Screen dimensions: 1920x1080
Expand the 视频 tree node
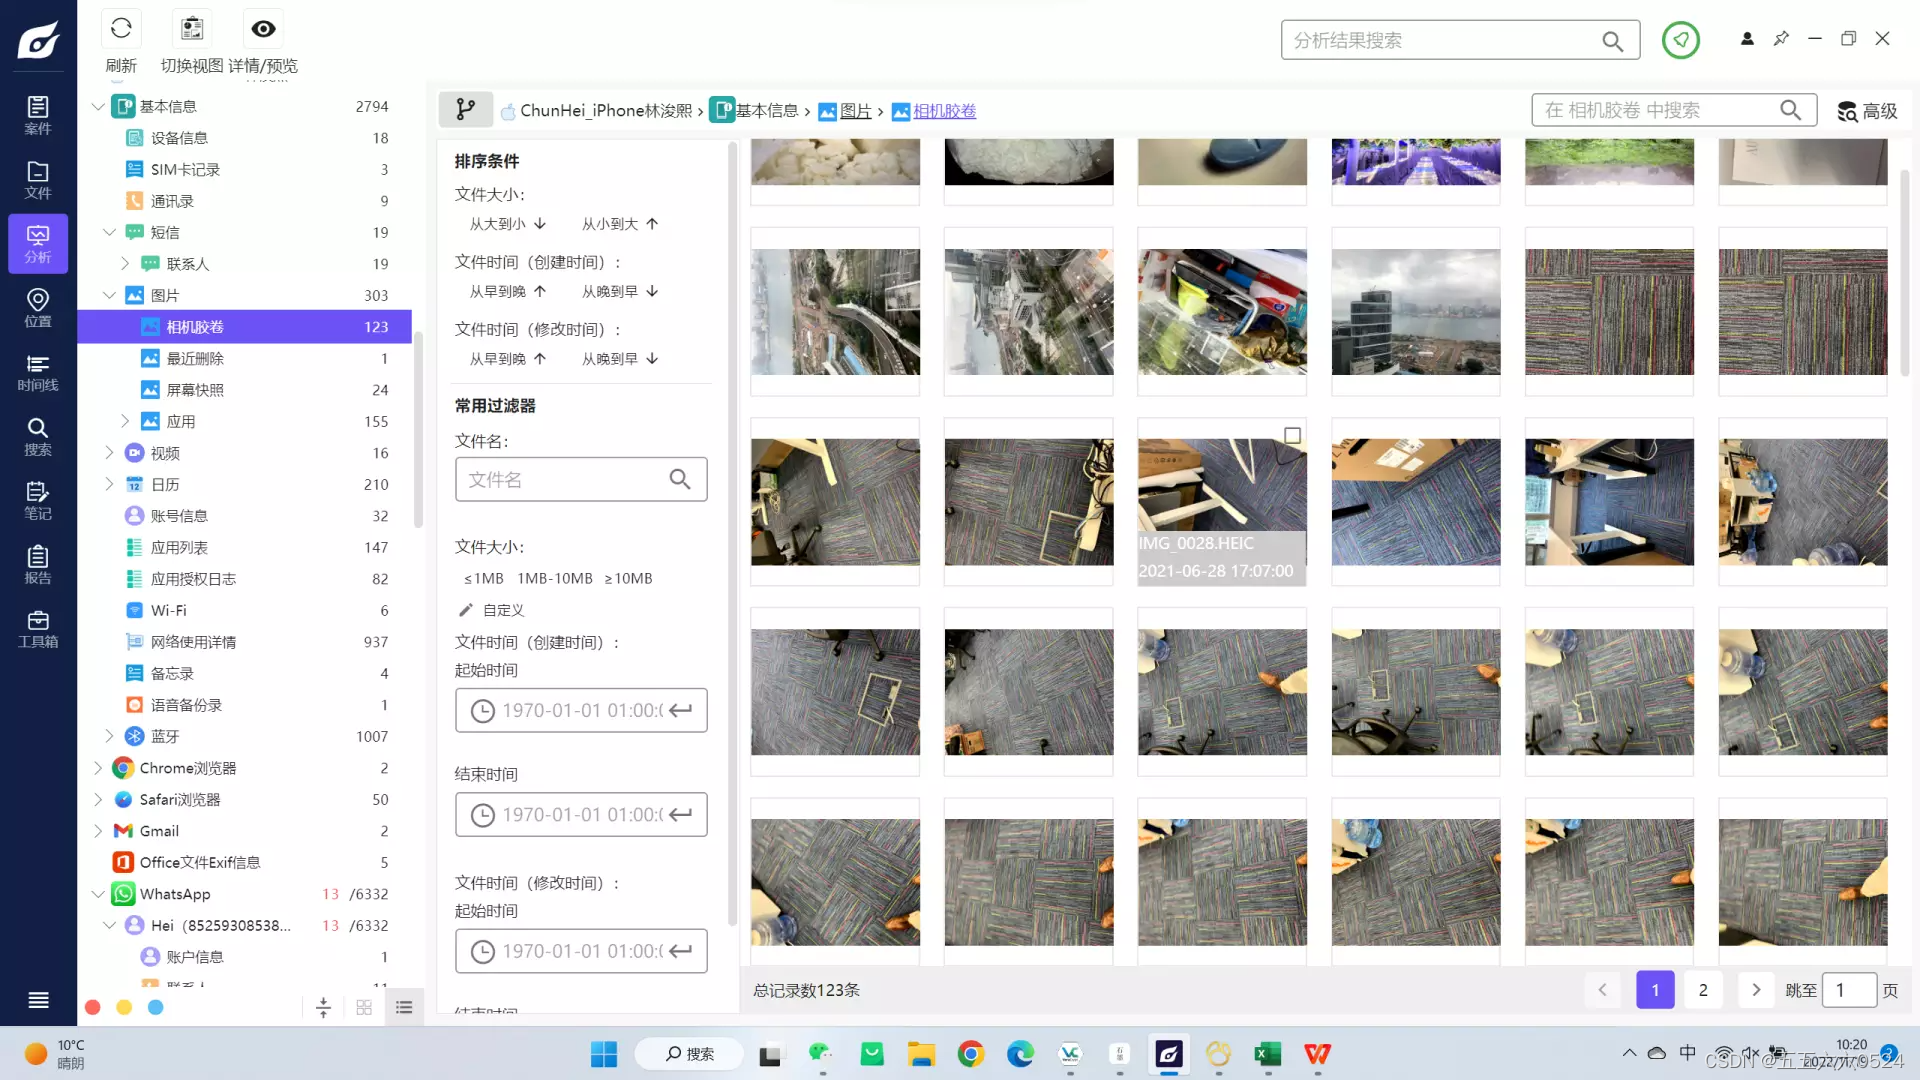[109, 453]
